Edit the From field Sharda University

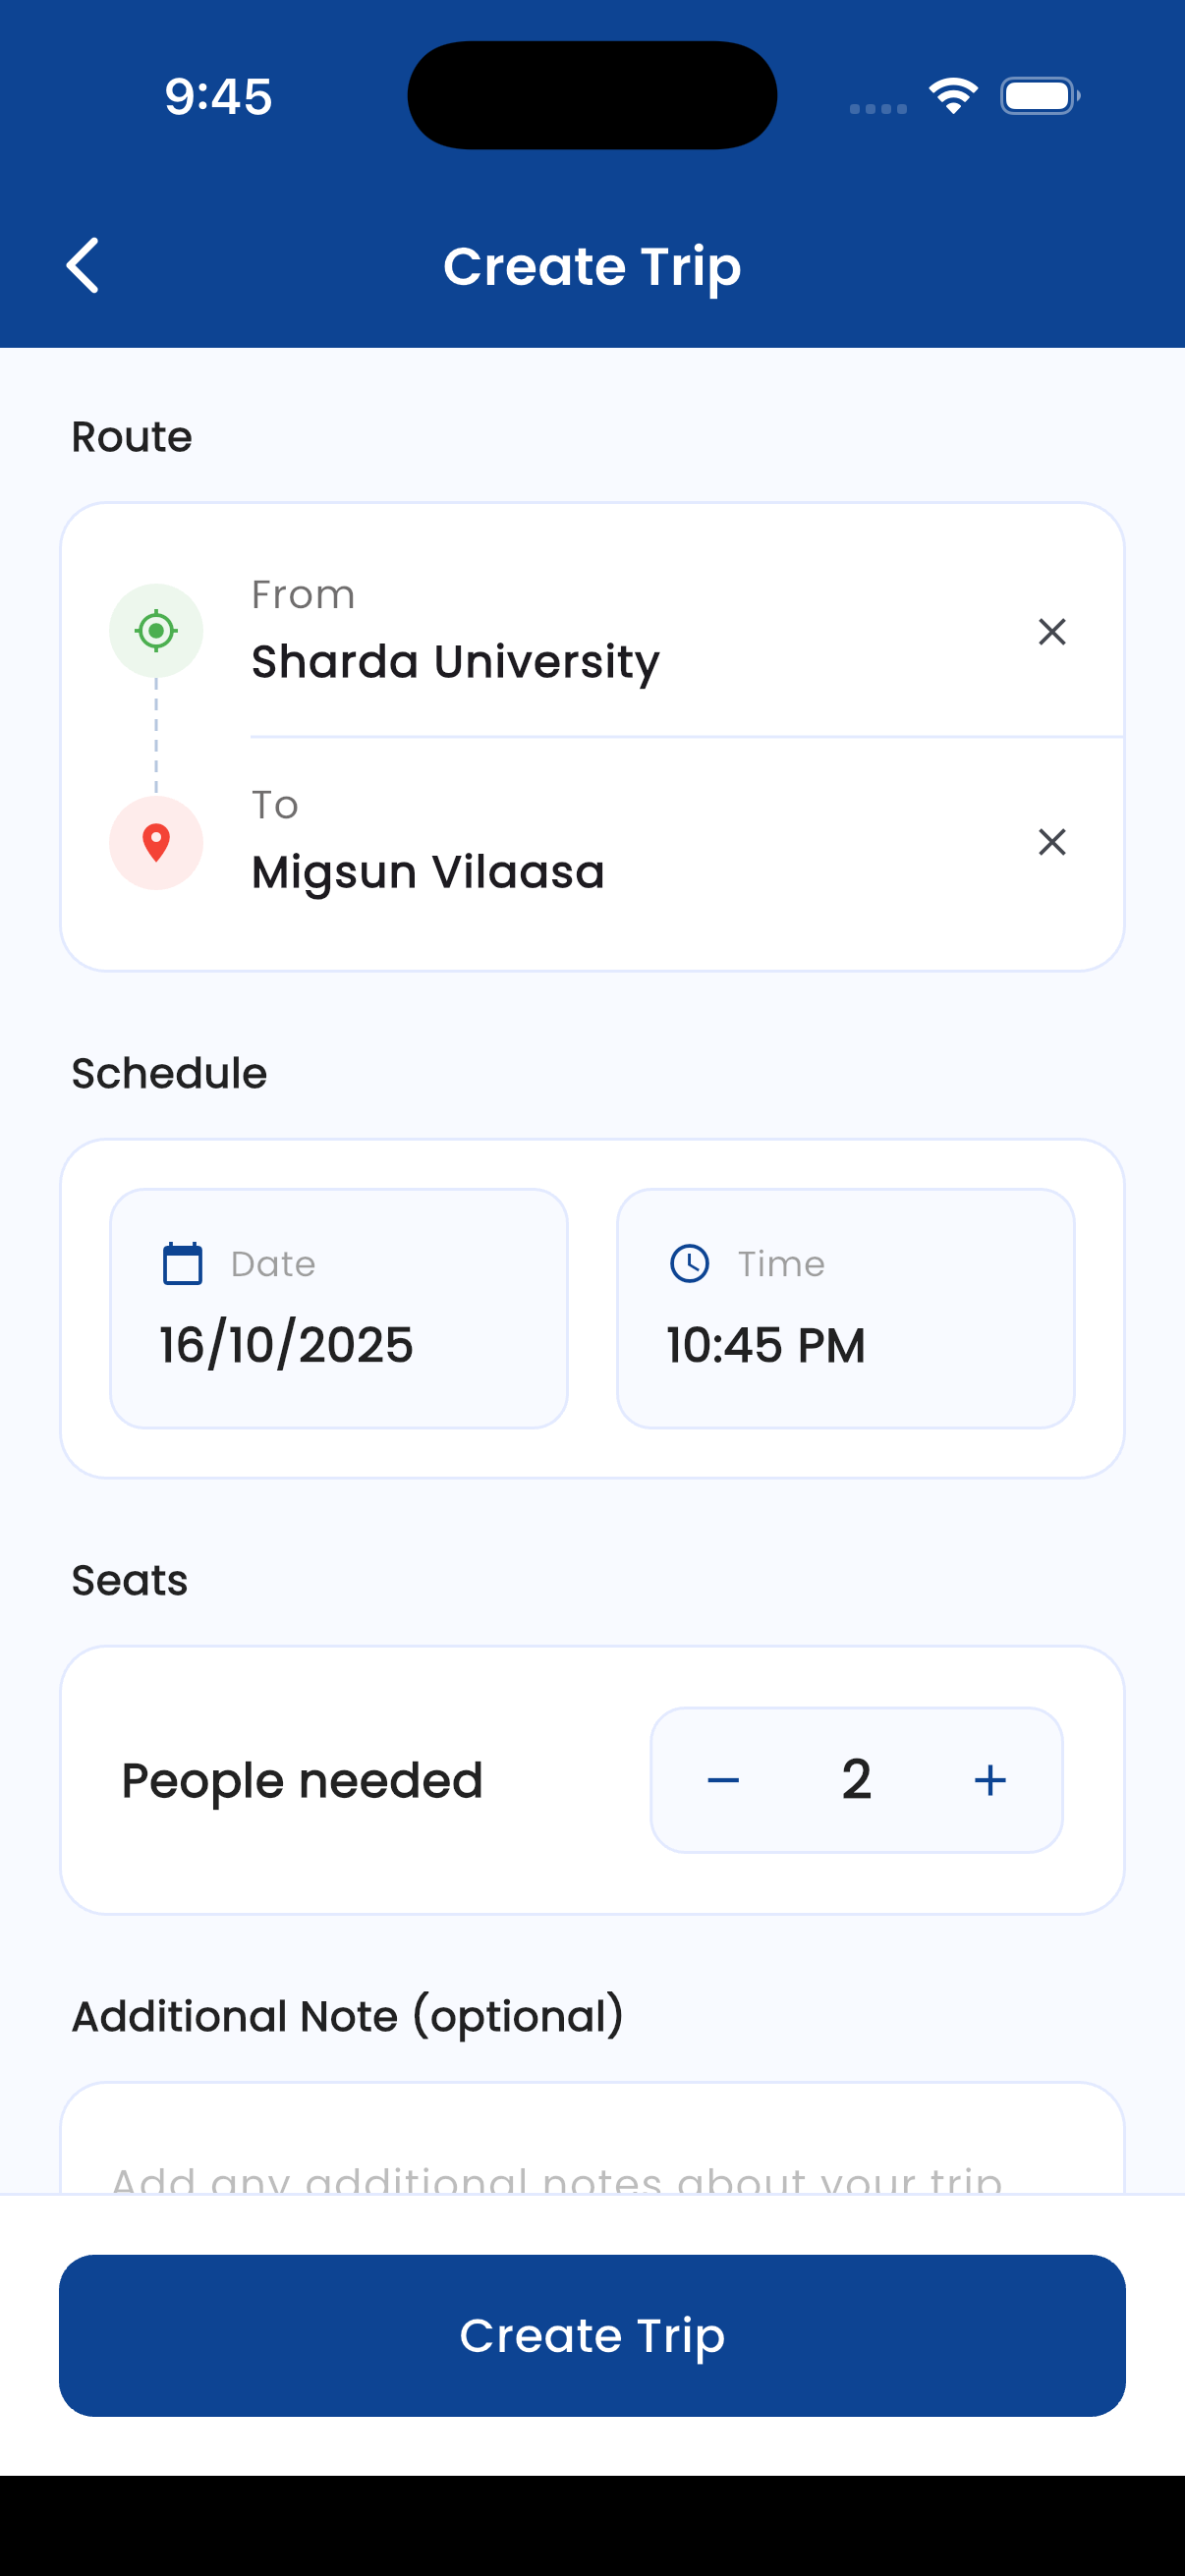pyautogui.click(x=456, y=662)
